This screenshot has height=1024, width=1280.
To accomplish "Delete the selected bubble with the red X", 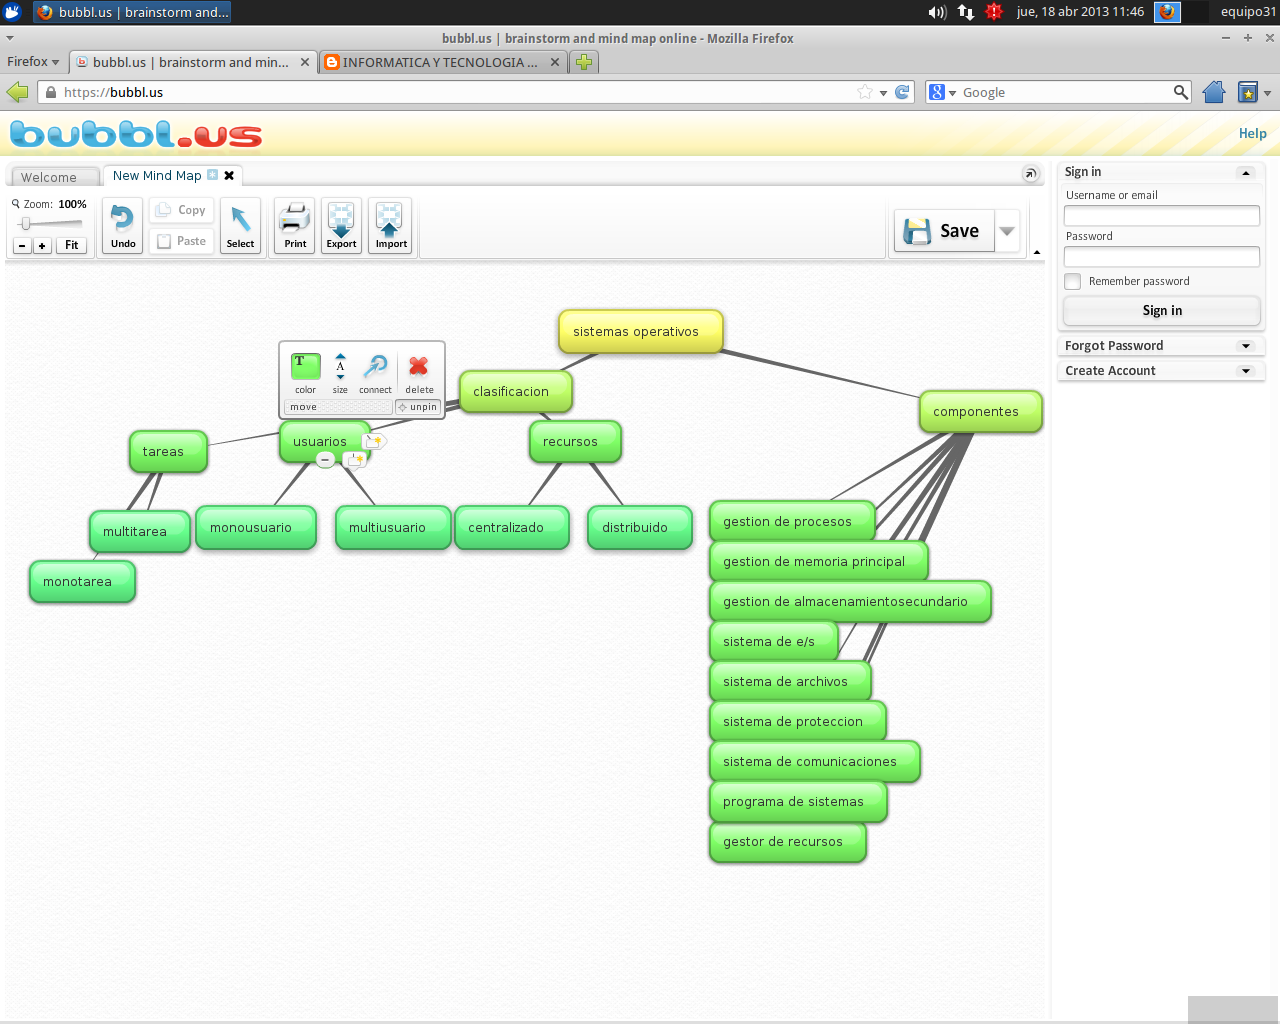I will [419, 366].
